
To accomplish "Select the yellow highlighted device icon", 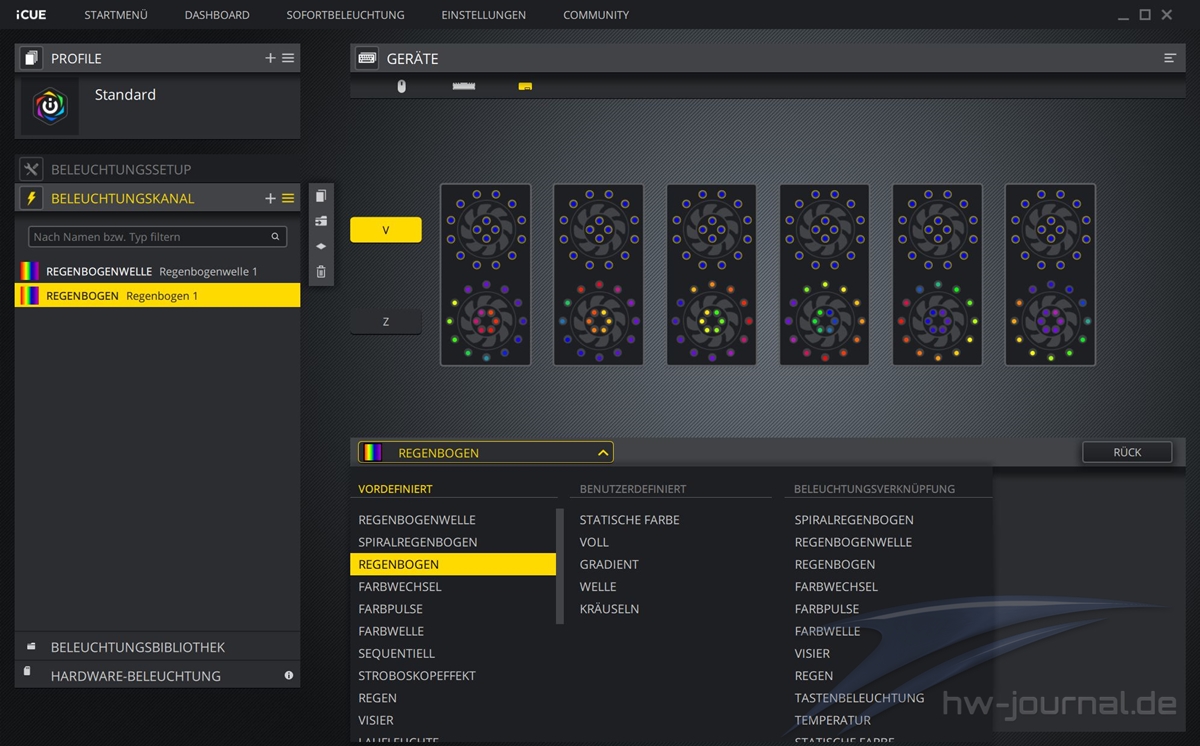I will [x=525, y=87].
